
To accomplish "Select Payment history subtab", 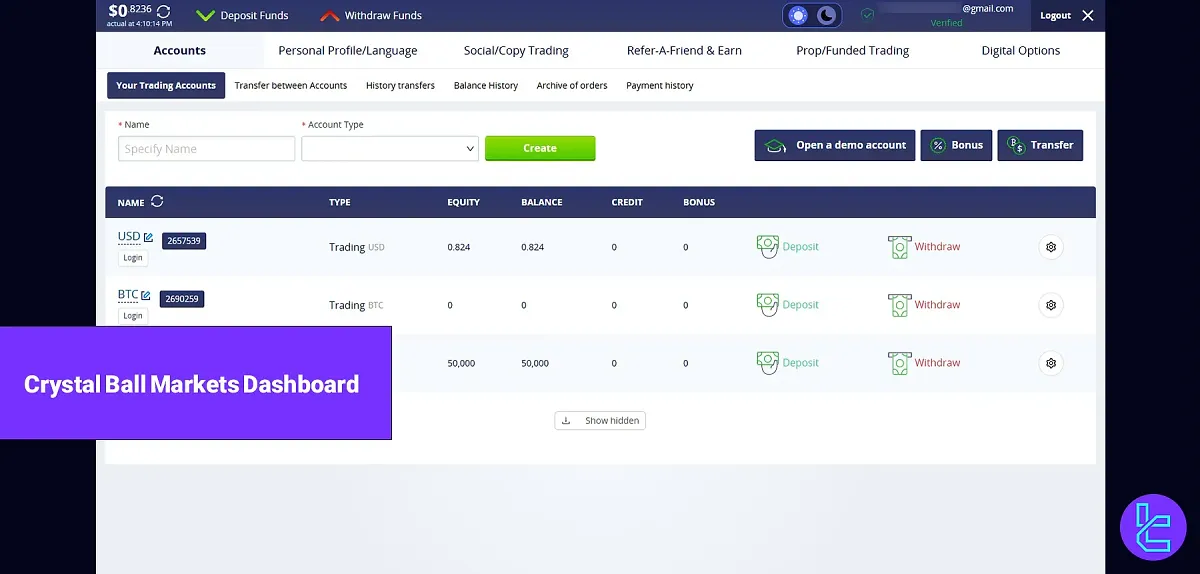I will click(x=660, y=85).
